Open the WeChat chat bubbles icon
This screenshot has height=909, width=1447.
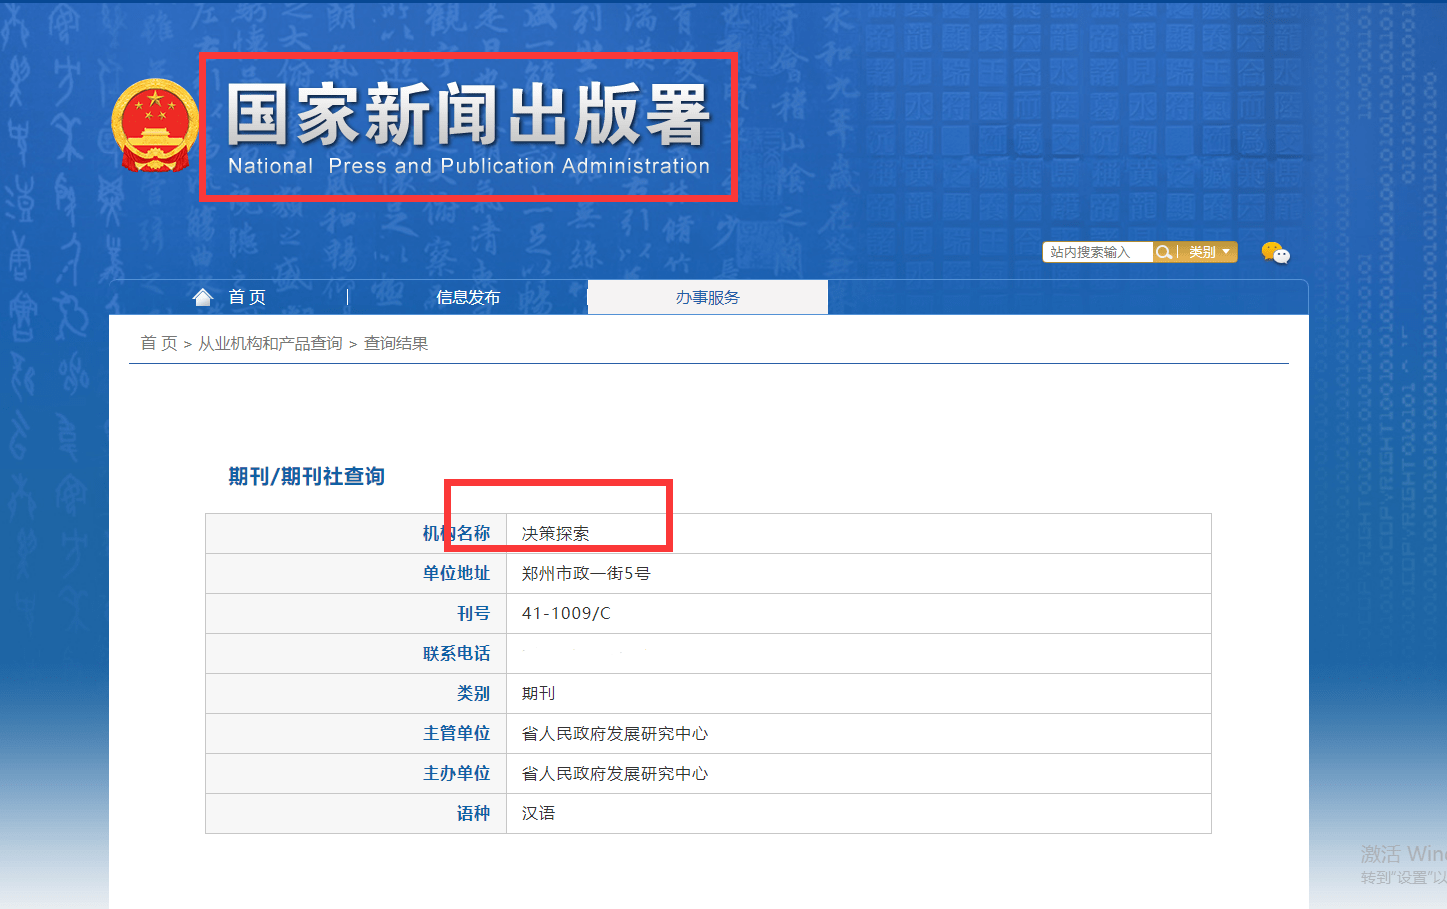point(1275,253)
